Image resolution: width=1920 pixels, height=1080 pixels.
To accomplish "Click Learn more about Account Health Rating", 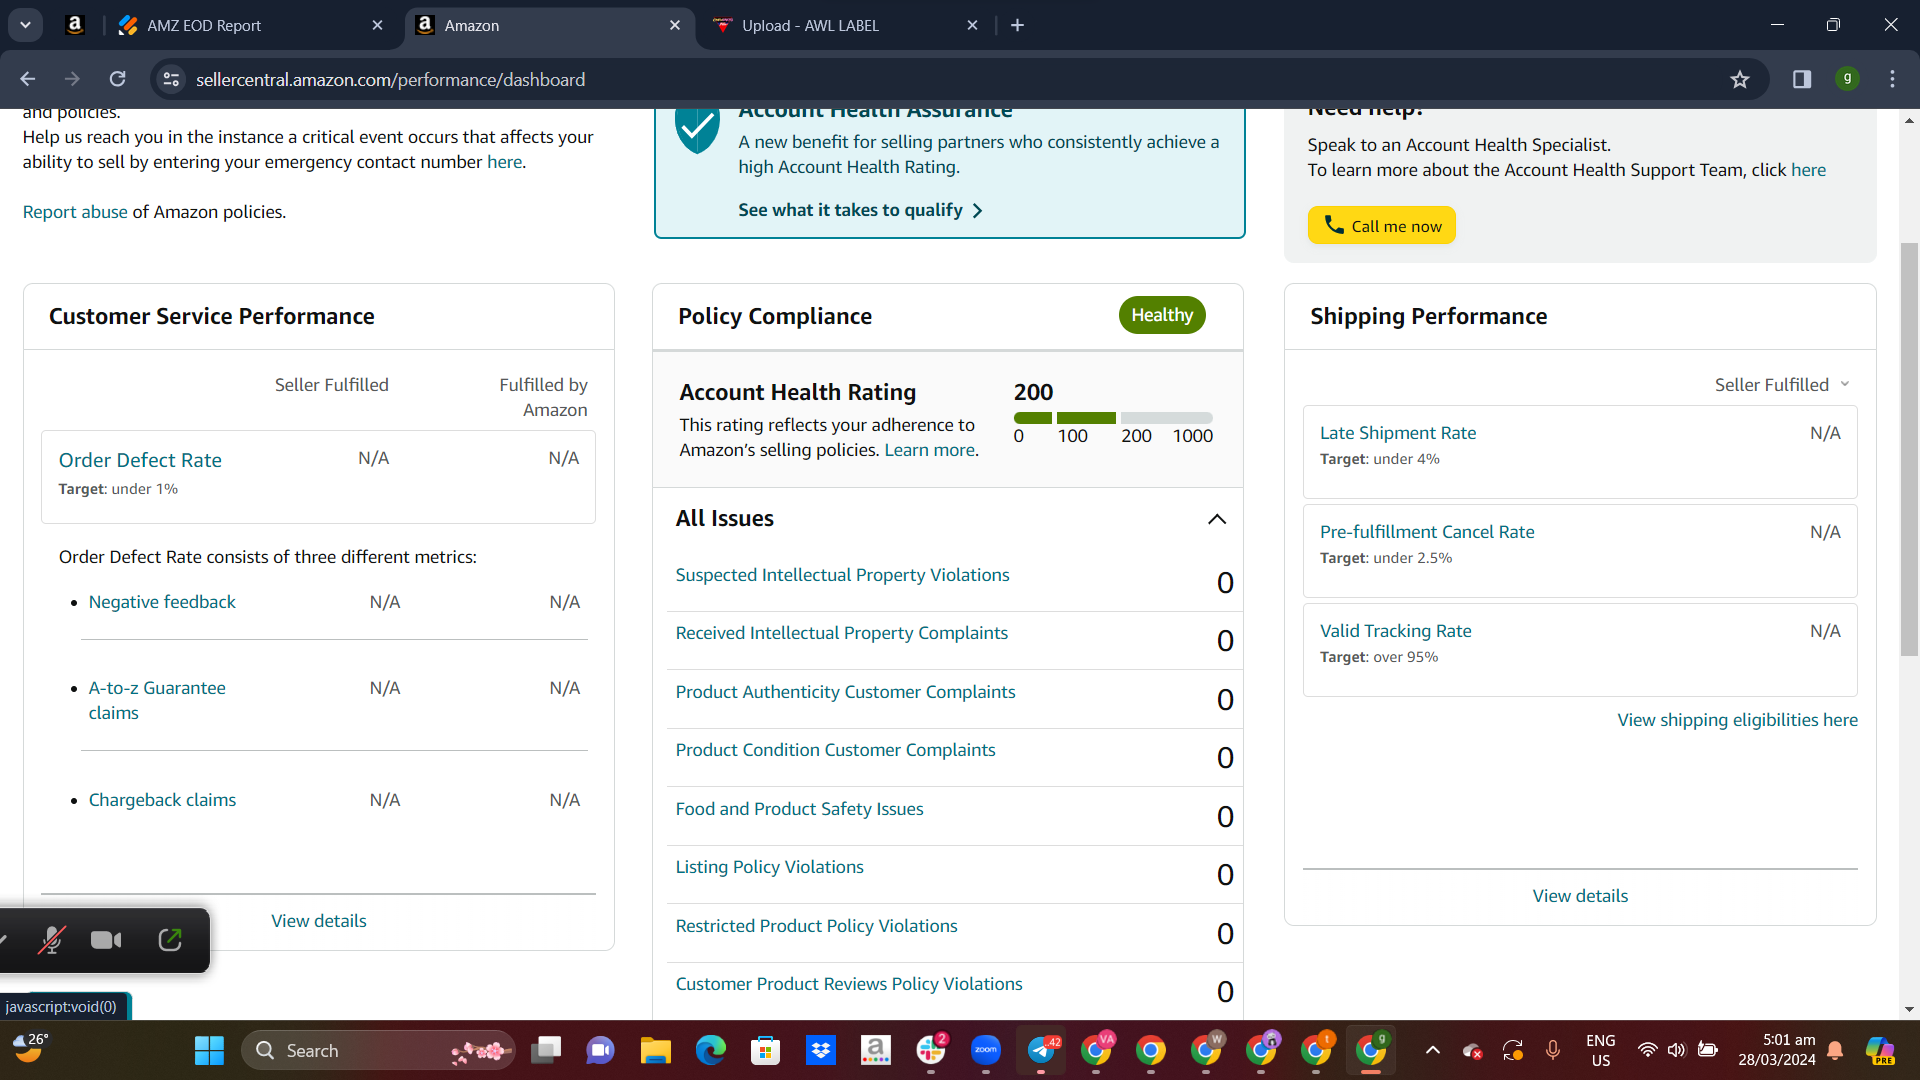I will [929, 450].
